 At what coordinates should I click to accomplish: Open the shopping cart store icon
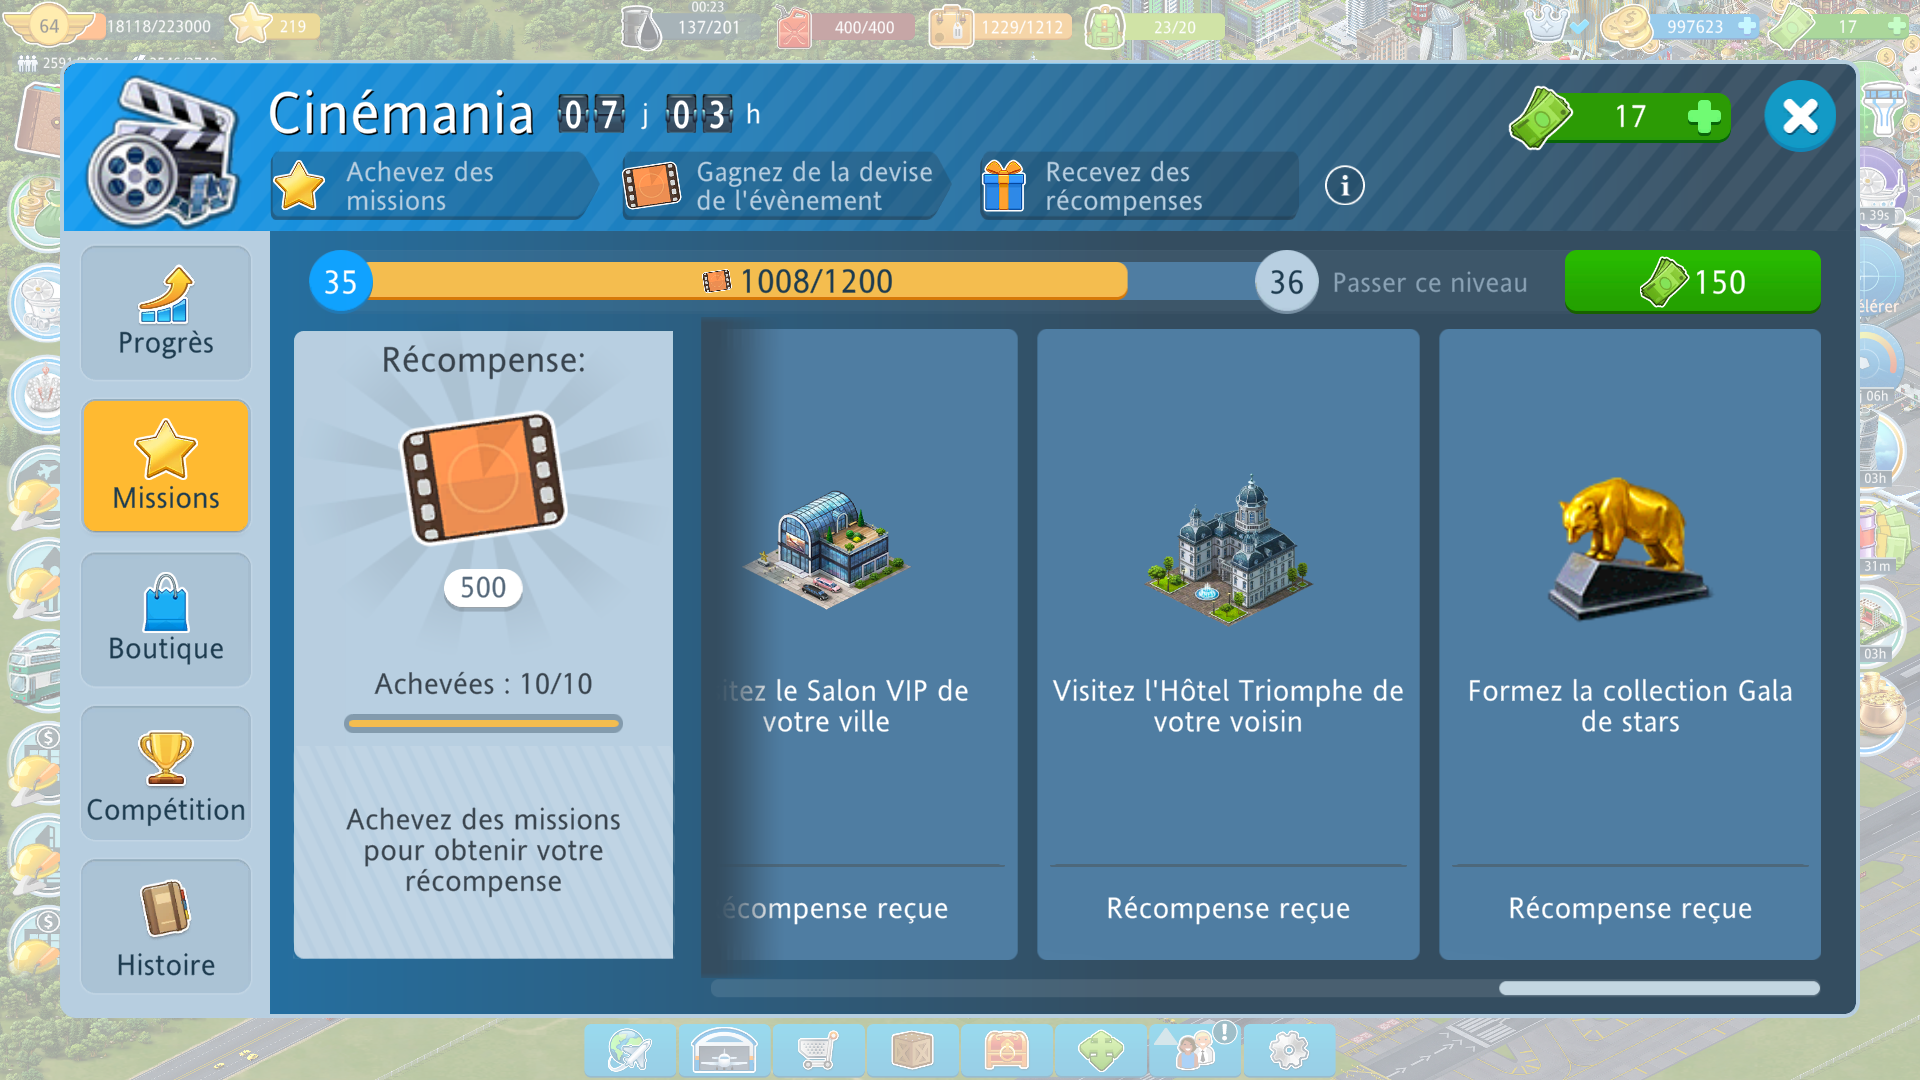pyautogui.click(x=818, y=1050)
